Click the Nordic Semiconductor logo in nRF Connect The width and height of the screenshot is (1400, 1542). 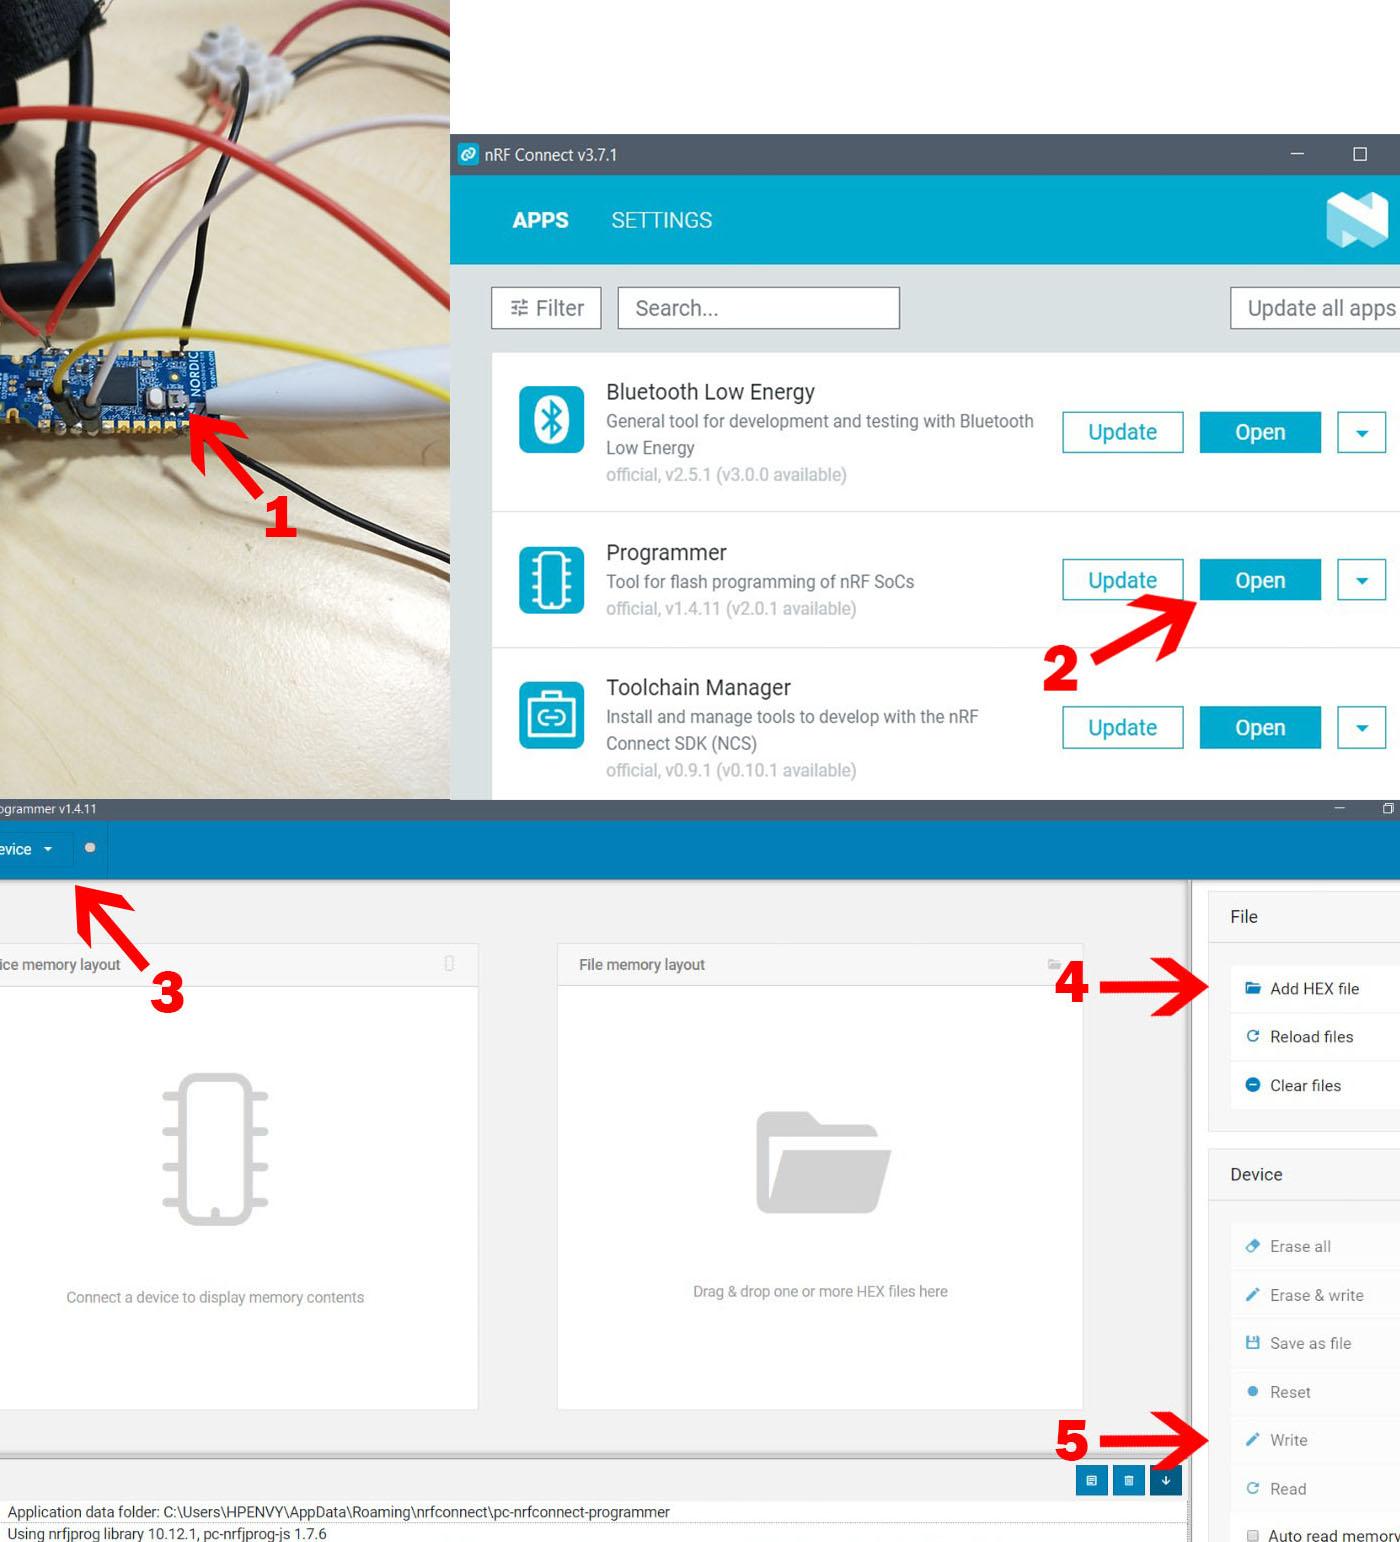(1356, 220)
